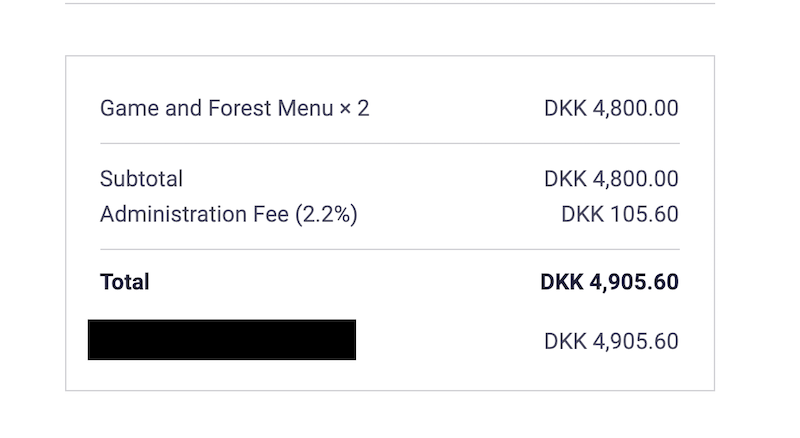Select the amount next to Subtotal
The height and width of the screenshot is (438, 800).
point(611,179)
